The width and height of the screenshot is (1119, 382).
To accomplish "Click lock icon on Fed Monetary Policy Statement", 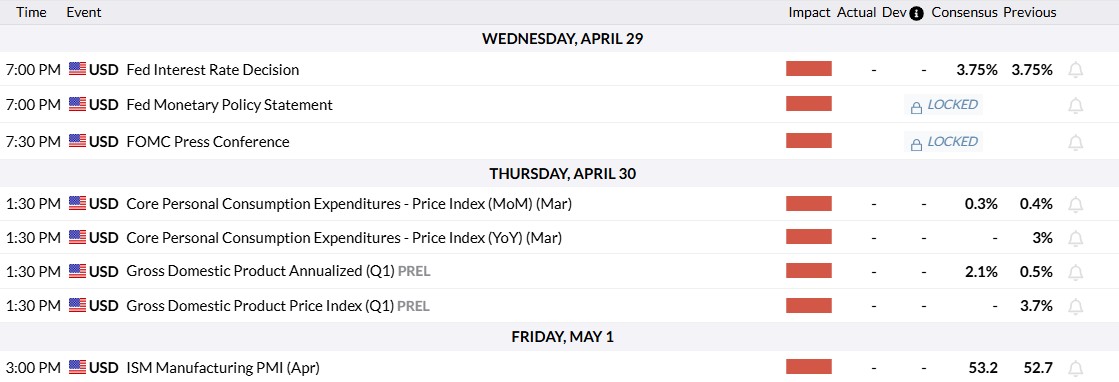I will tap(916, 107).
